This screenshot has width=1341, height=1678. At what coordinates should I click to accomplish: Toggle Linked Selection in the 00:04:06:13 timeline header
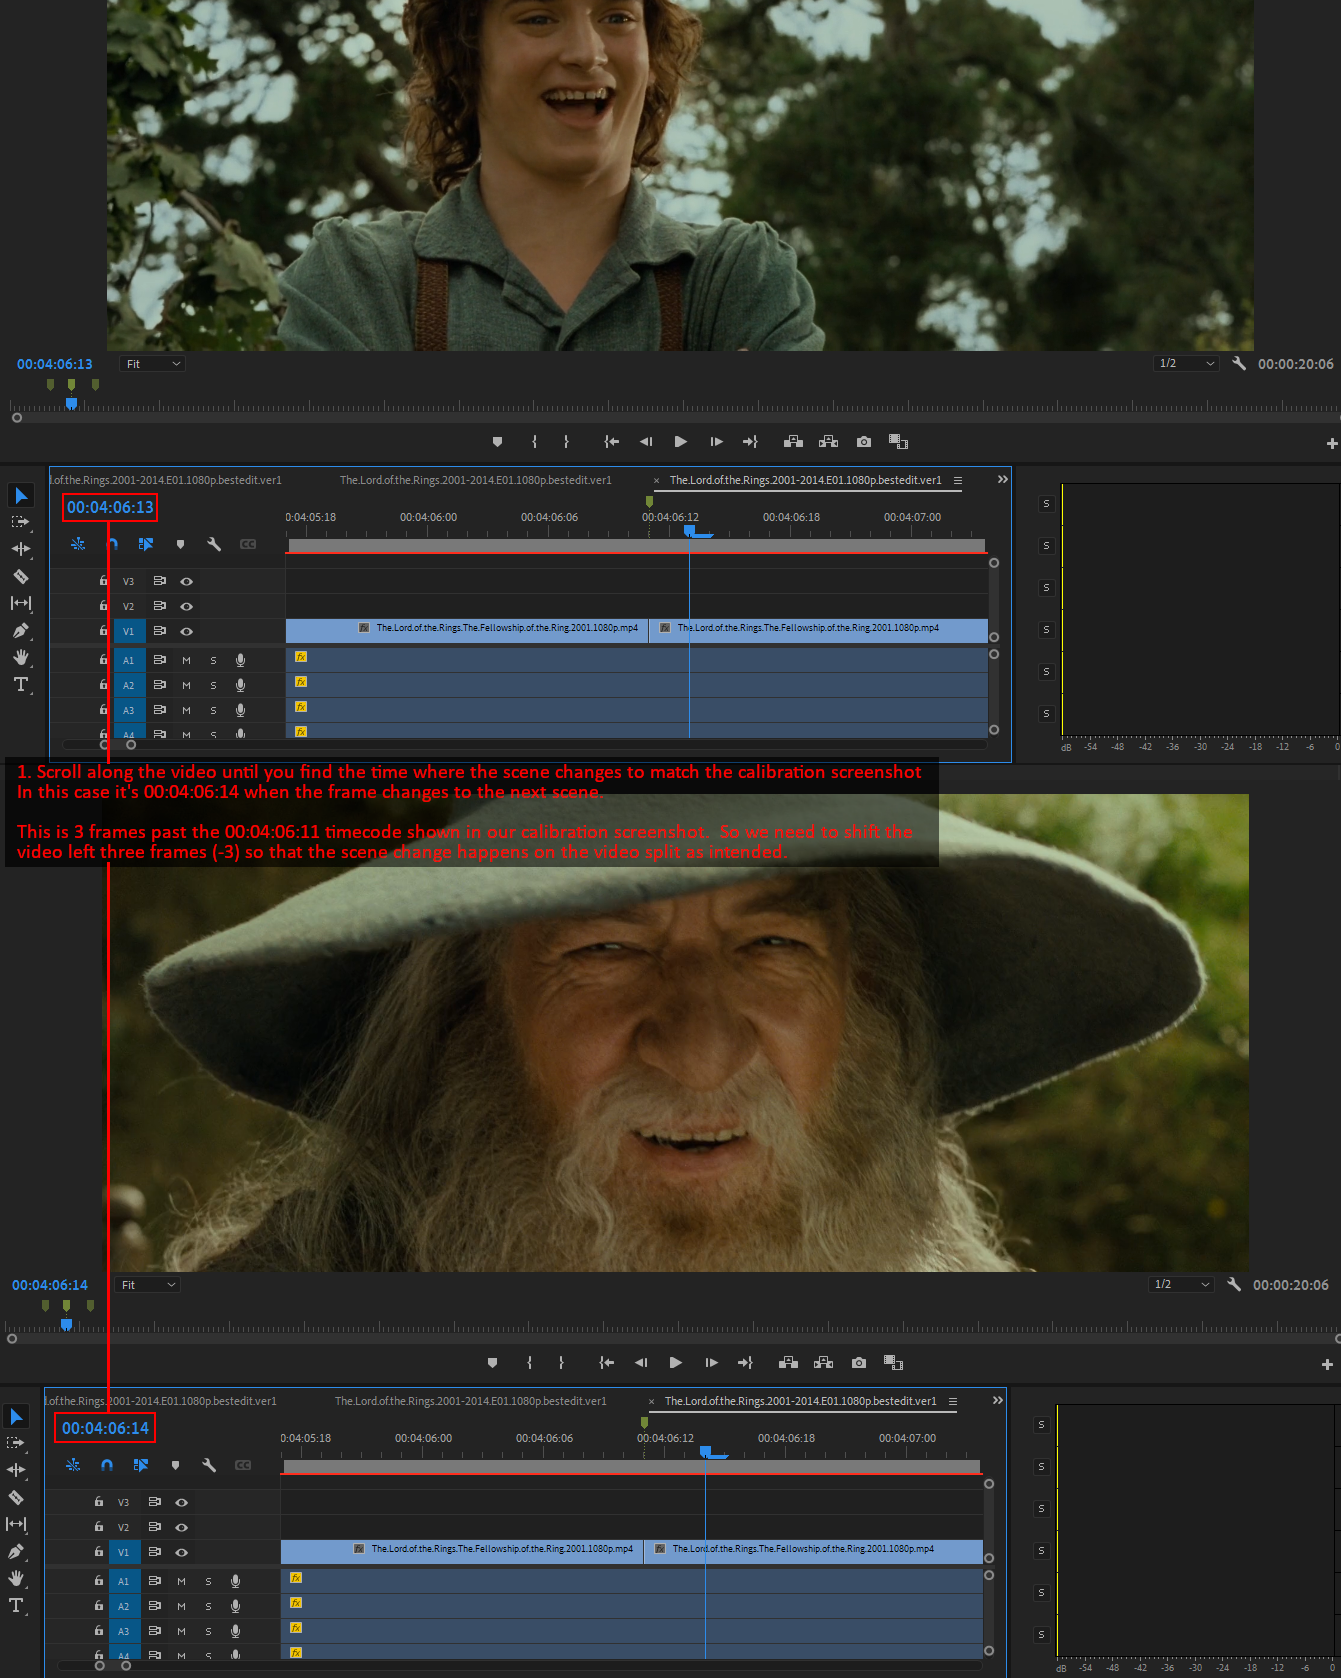[x=146, y=544]
